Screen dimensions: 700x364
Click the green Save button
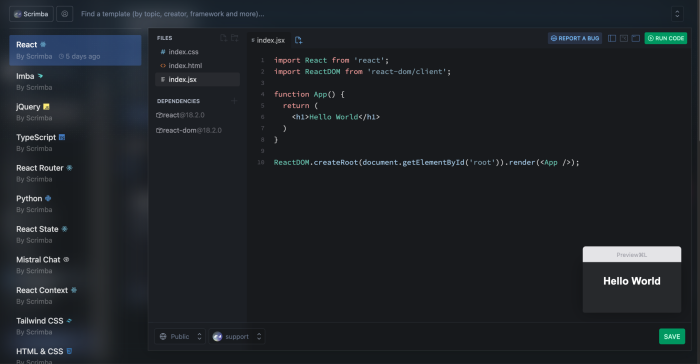(x=671, y=336)
